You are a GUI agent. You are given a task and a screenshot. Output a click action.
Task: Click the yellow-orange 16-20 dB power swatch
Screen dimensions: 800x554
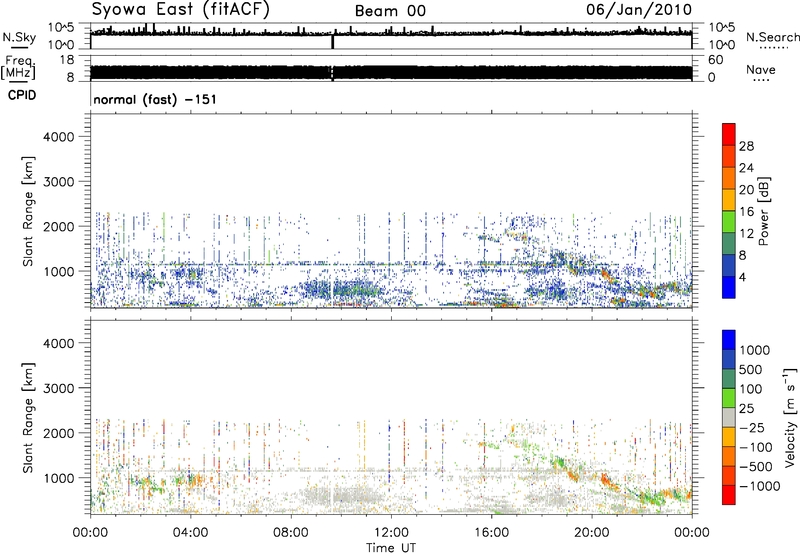[729, 199]
